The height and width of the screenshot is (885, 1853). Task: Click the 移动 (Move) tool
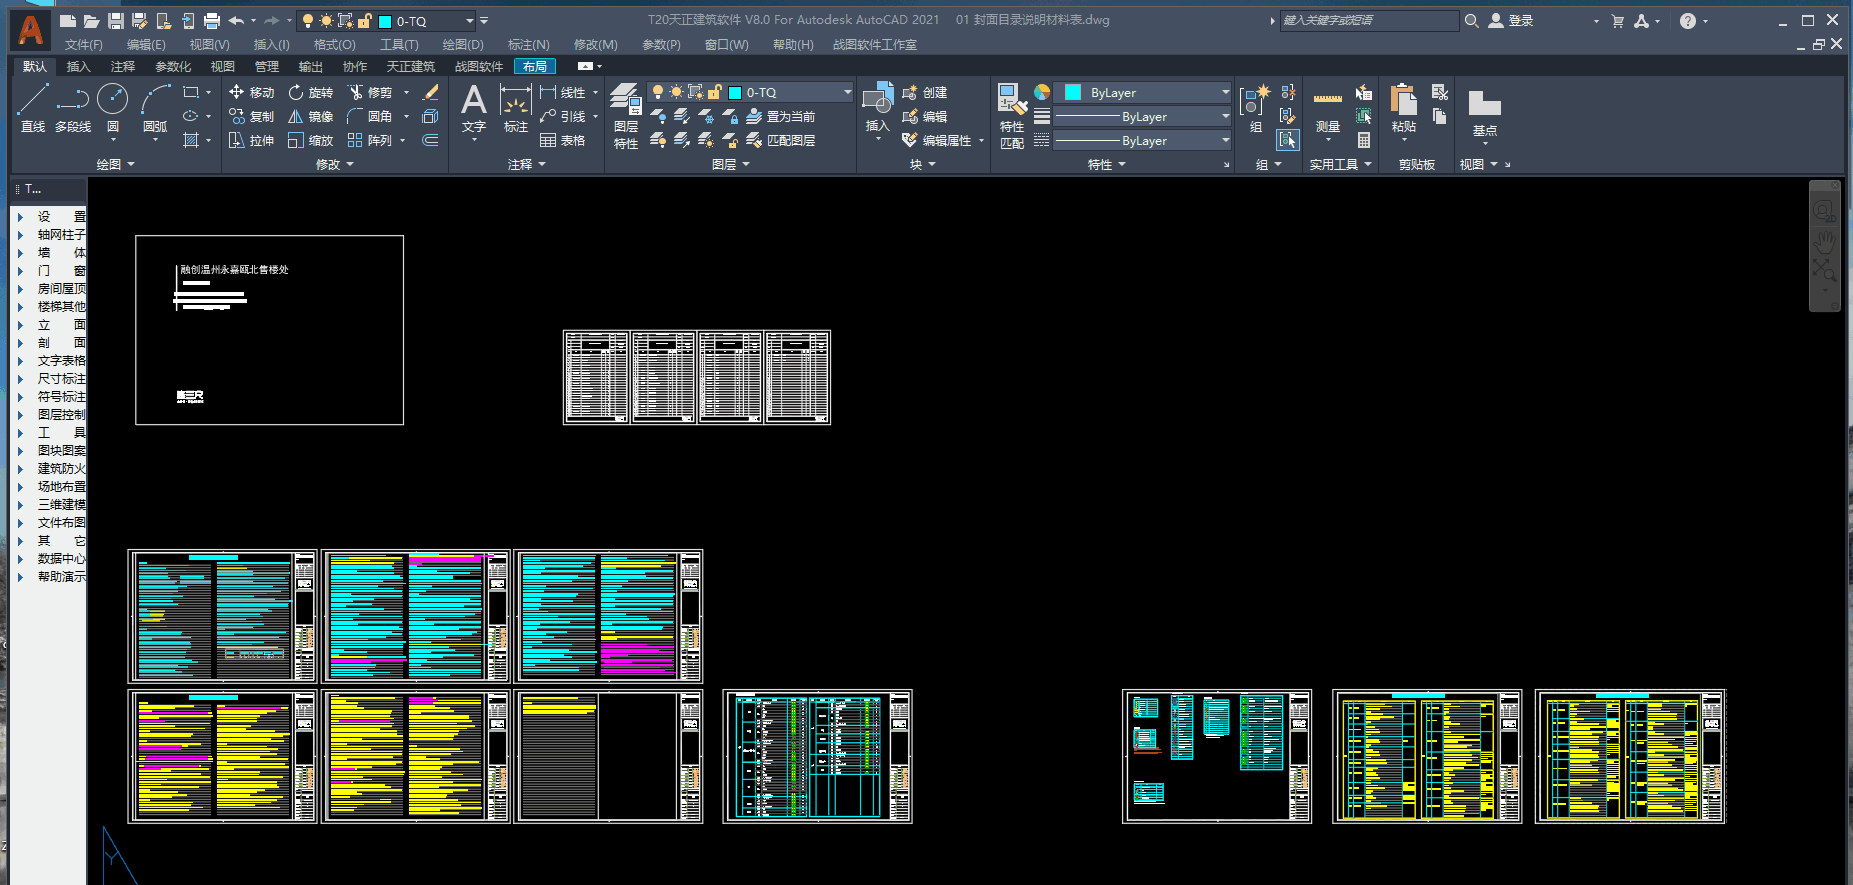click(251, 92)
